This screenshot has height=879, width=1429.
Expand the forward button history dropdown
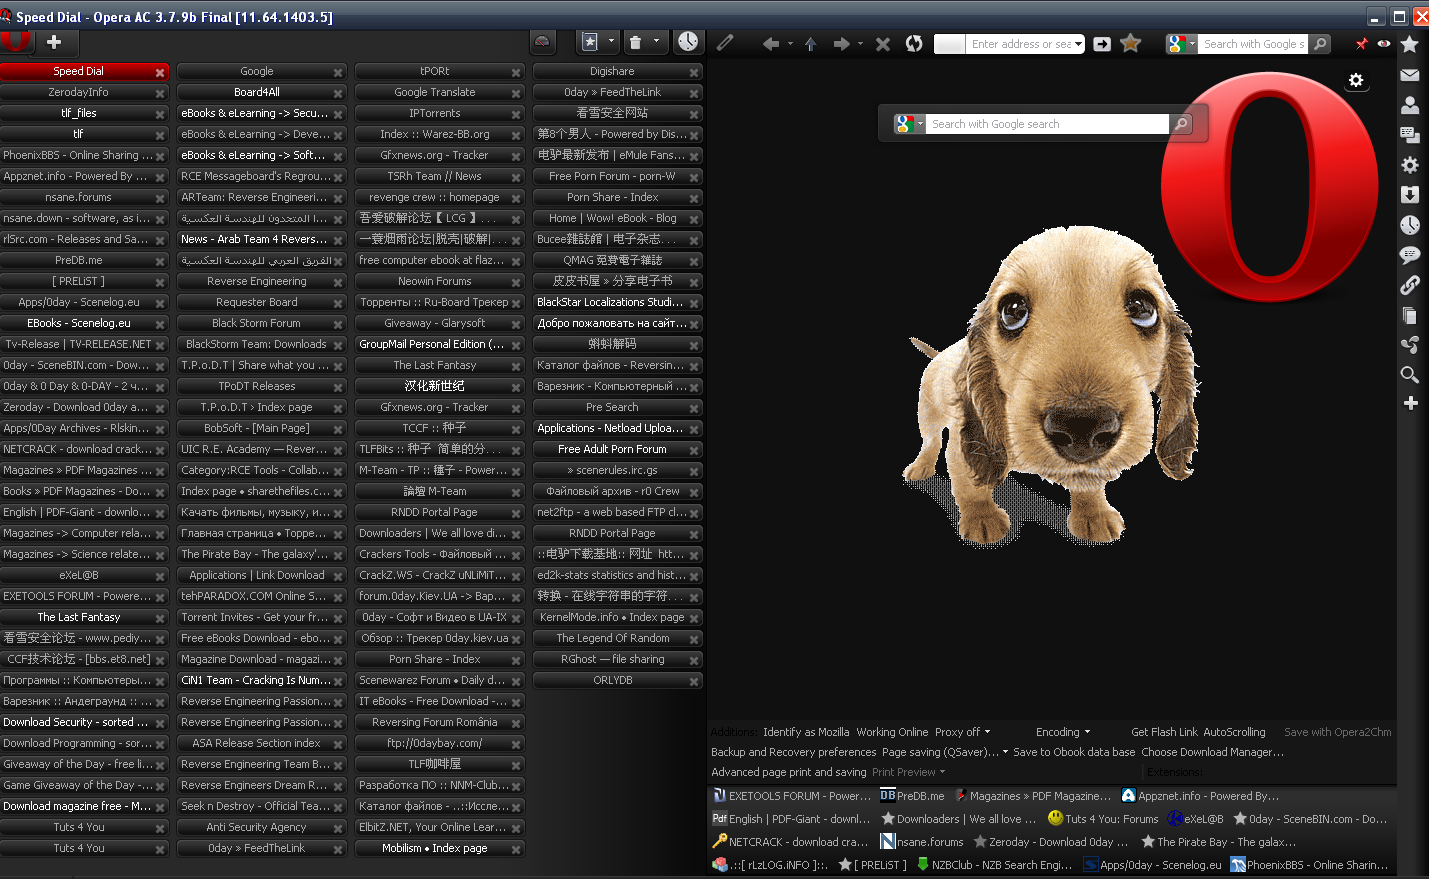pos(860,44)
